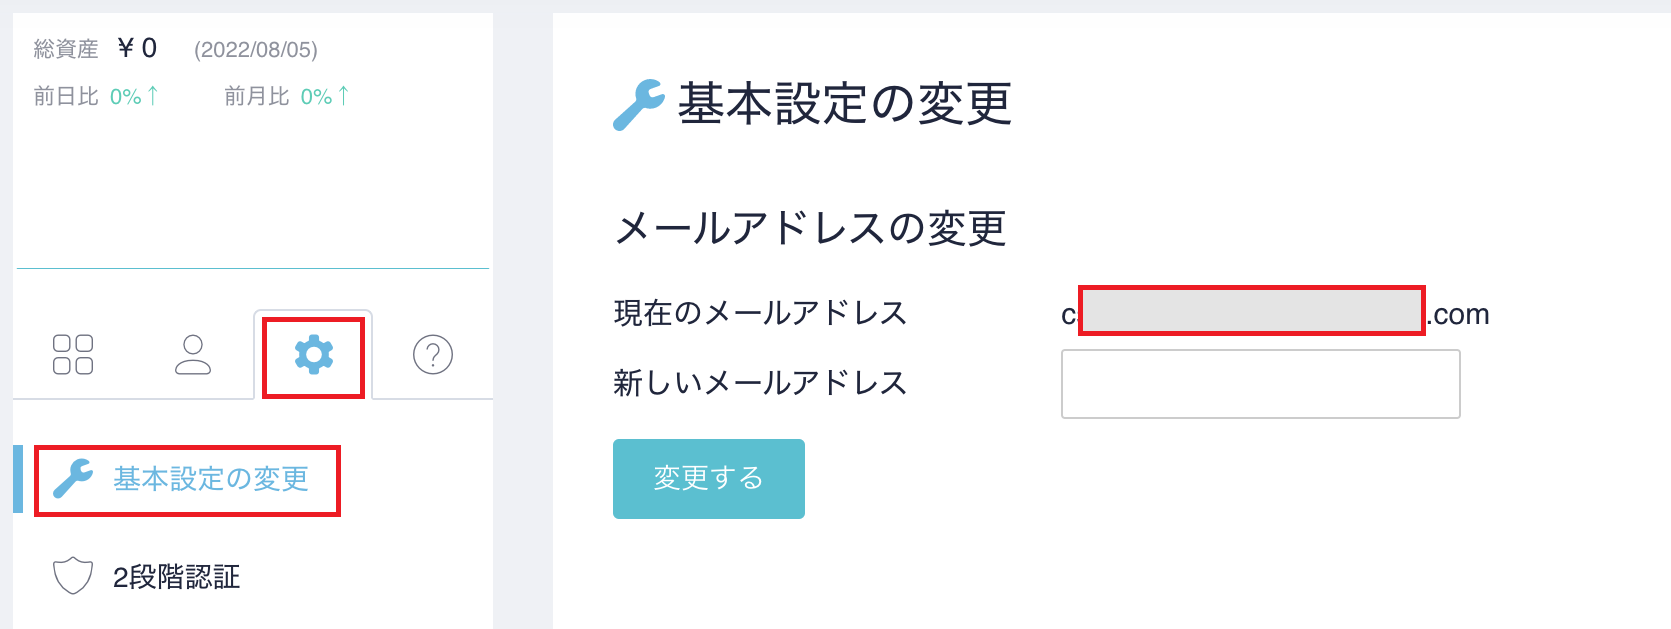Click the 新しいメールアドレス label text
This screenshot has width=1671, height=629.
click(x=760, y=383)
